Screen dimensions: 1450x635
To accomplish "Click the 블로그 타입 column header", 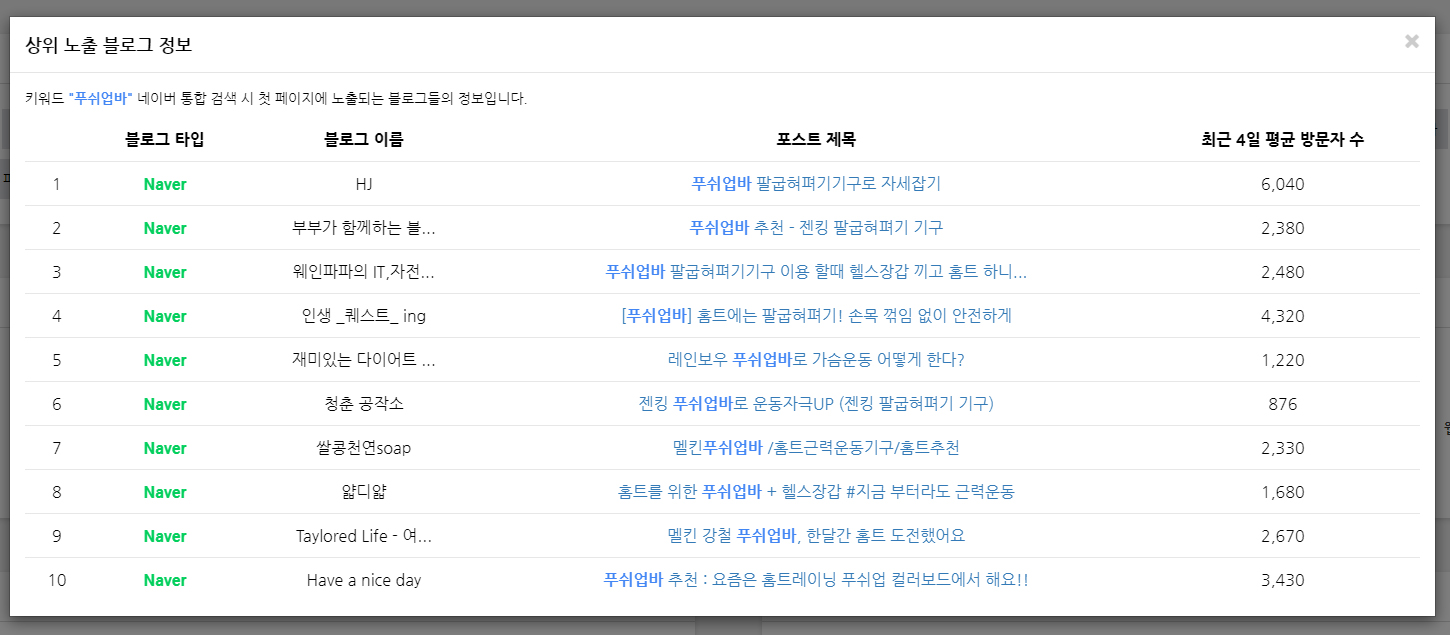I will [x=165, y=139].
